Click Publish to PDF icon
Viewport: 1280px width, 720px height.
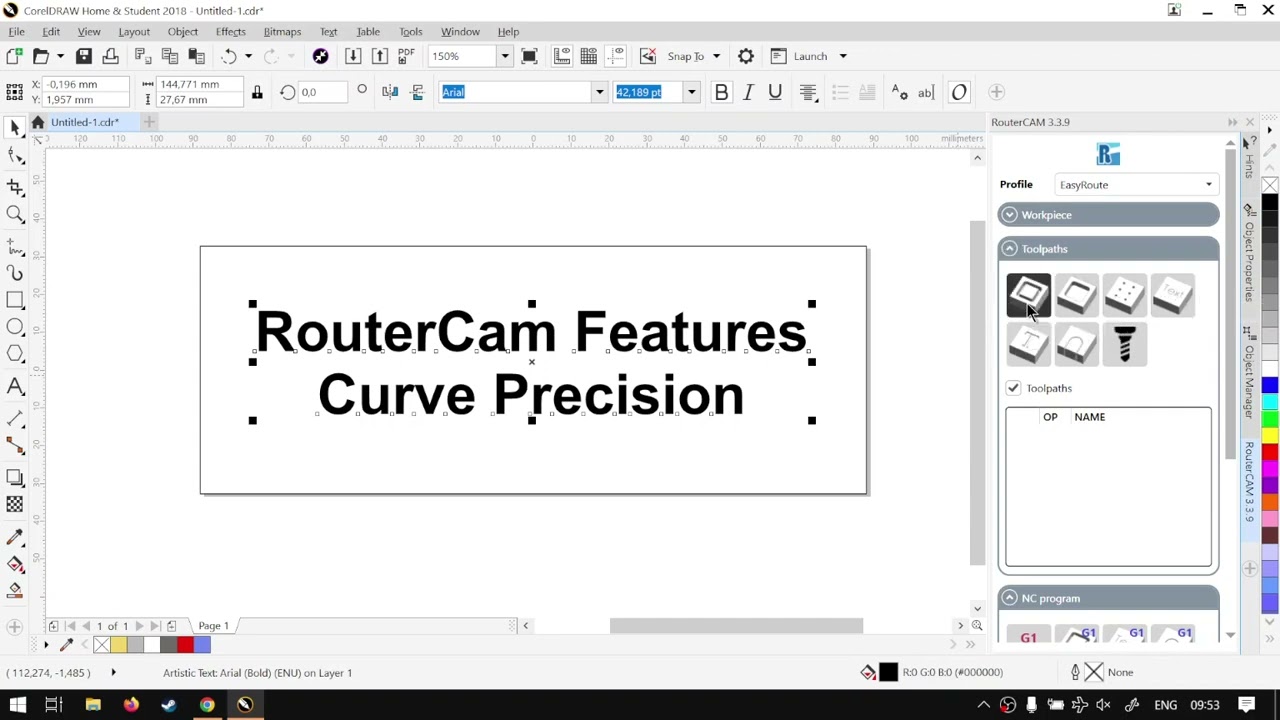(x=406, y=56)
